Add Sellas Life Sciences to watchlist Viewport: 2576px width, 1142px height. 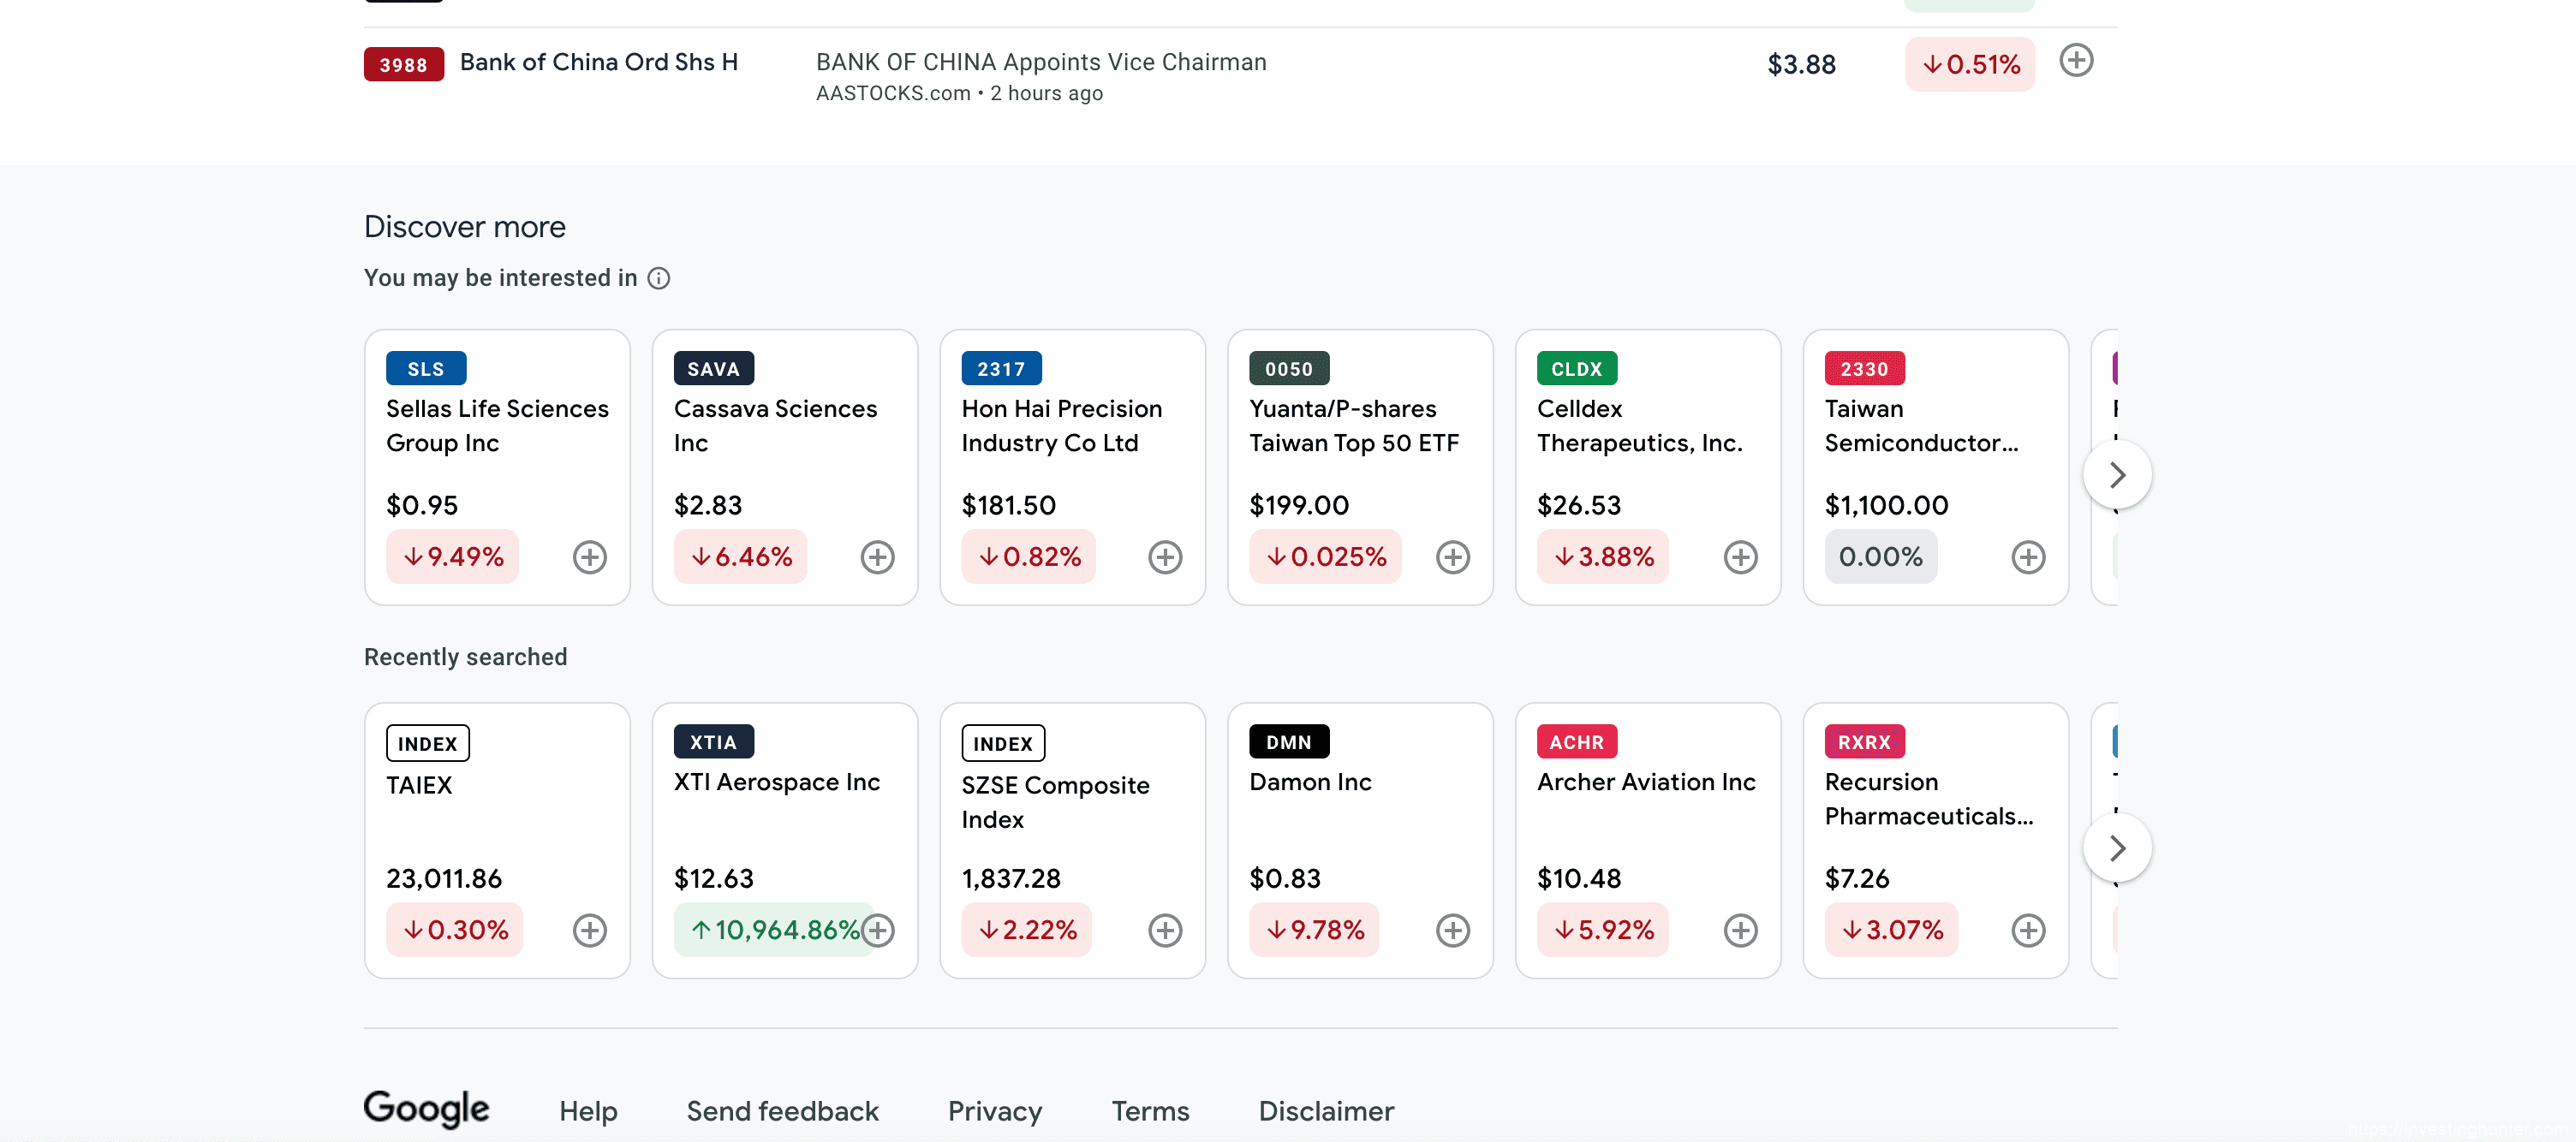click(589, 557)
